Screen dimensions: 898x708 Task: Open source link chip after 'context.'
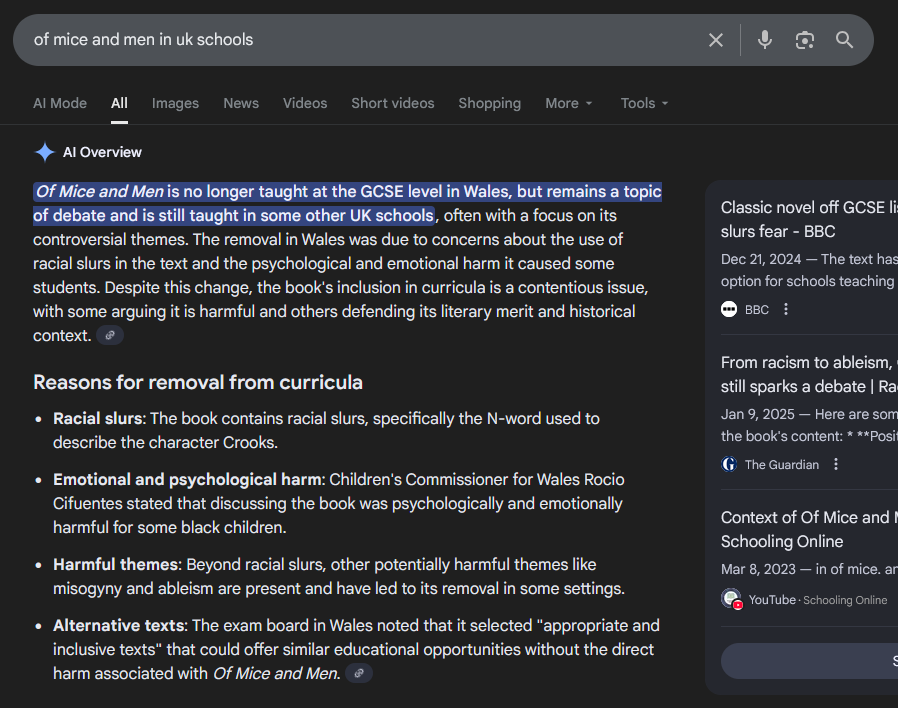pos(110,336)
